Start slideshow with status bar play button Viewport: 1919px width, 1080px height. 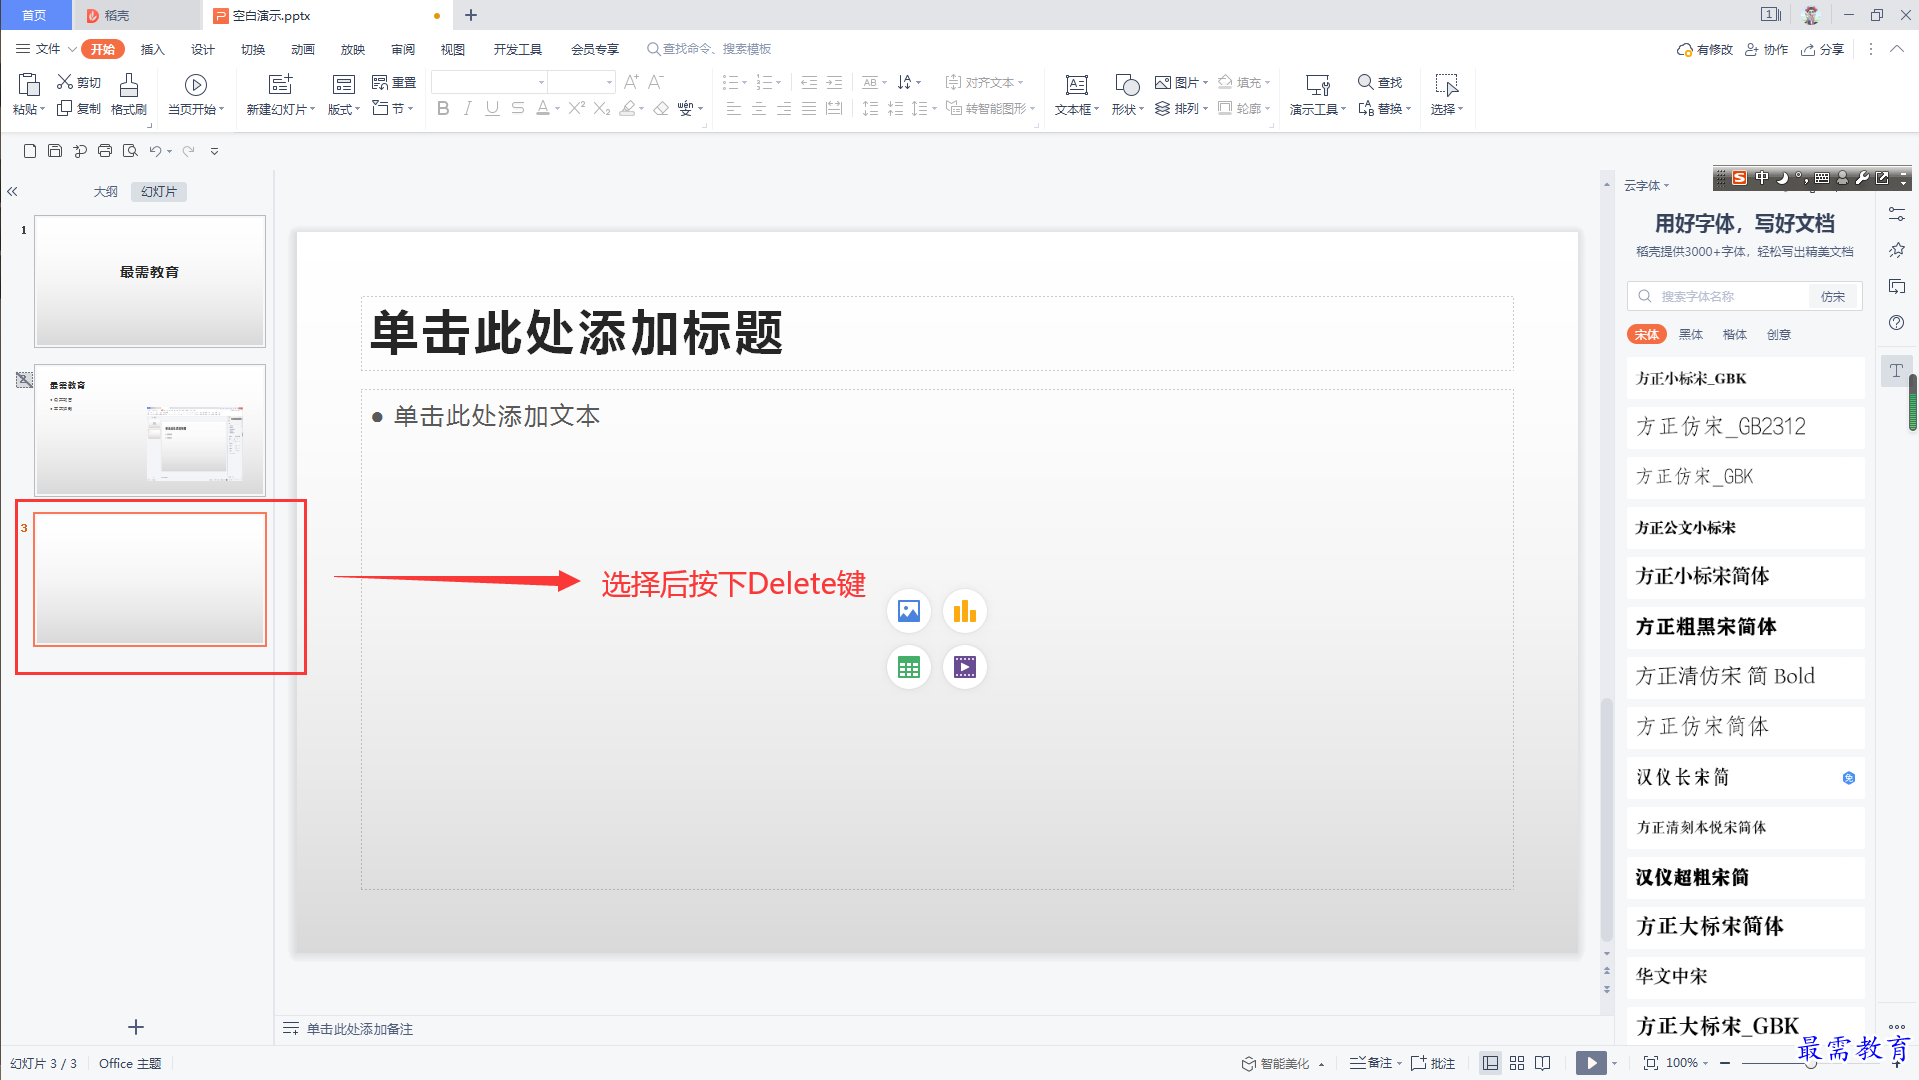[x=1591, y=1063]
